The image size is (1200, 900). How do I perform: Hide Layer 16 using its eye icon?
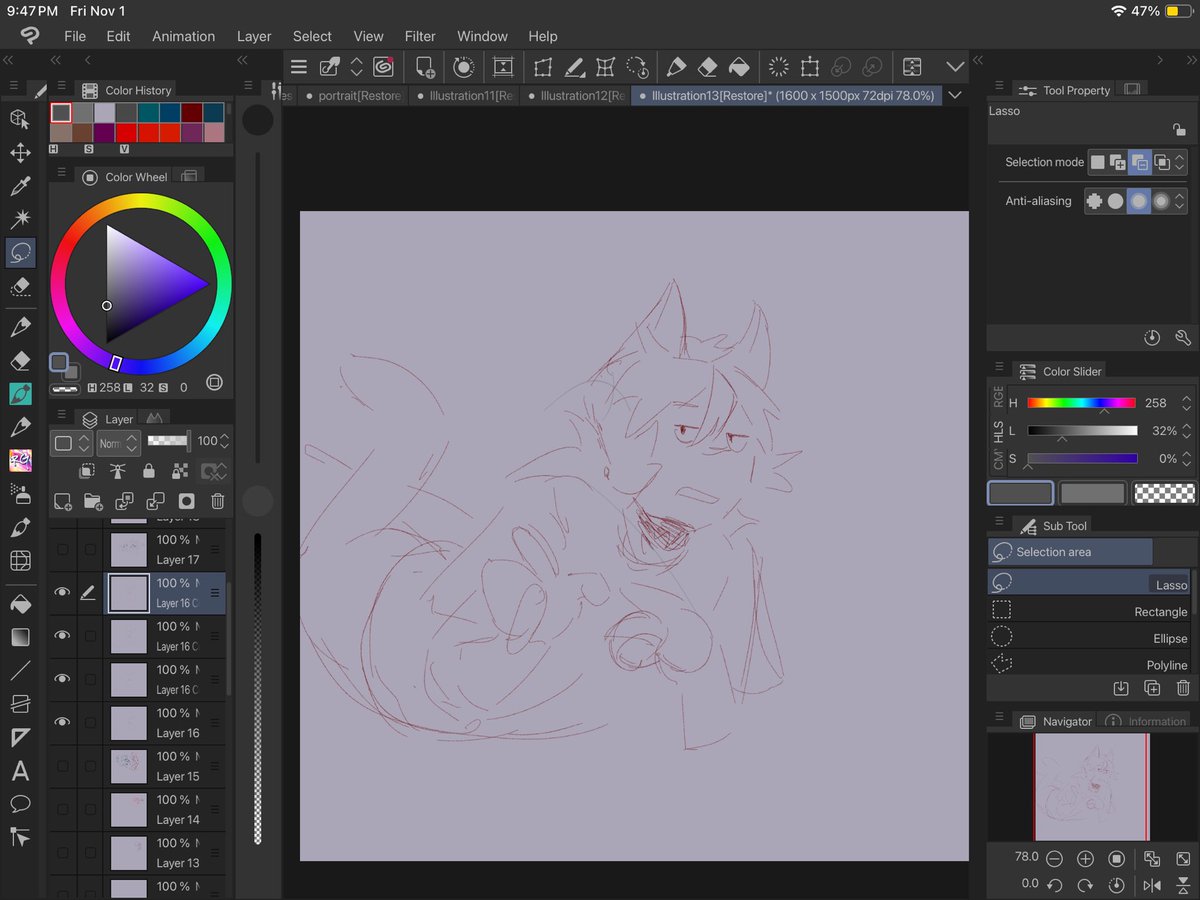click(x=62, y=722)
